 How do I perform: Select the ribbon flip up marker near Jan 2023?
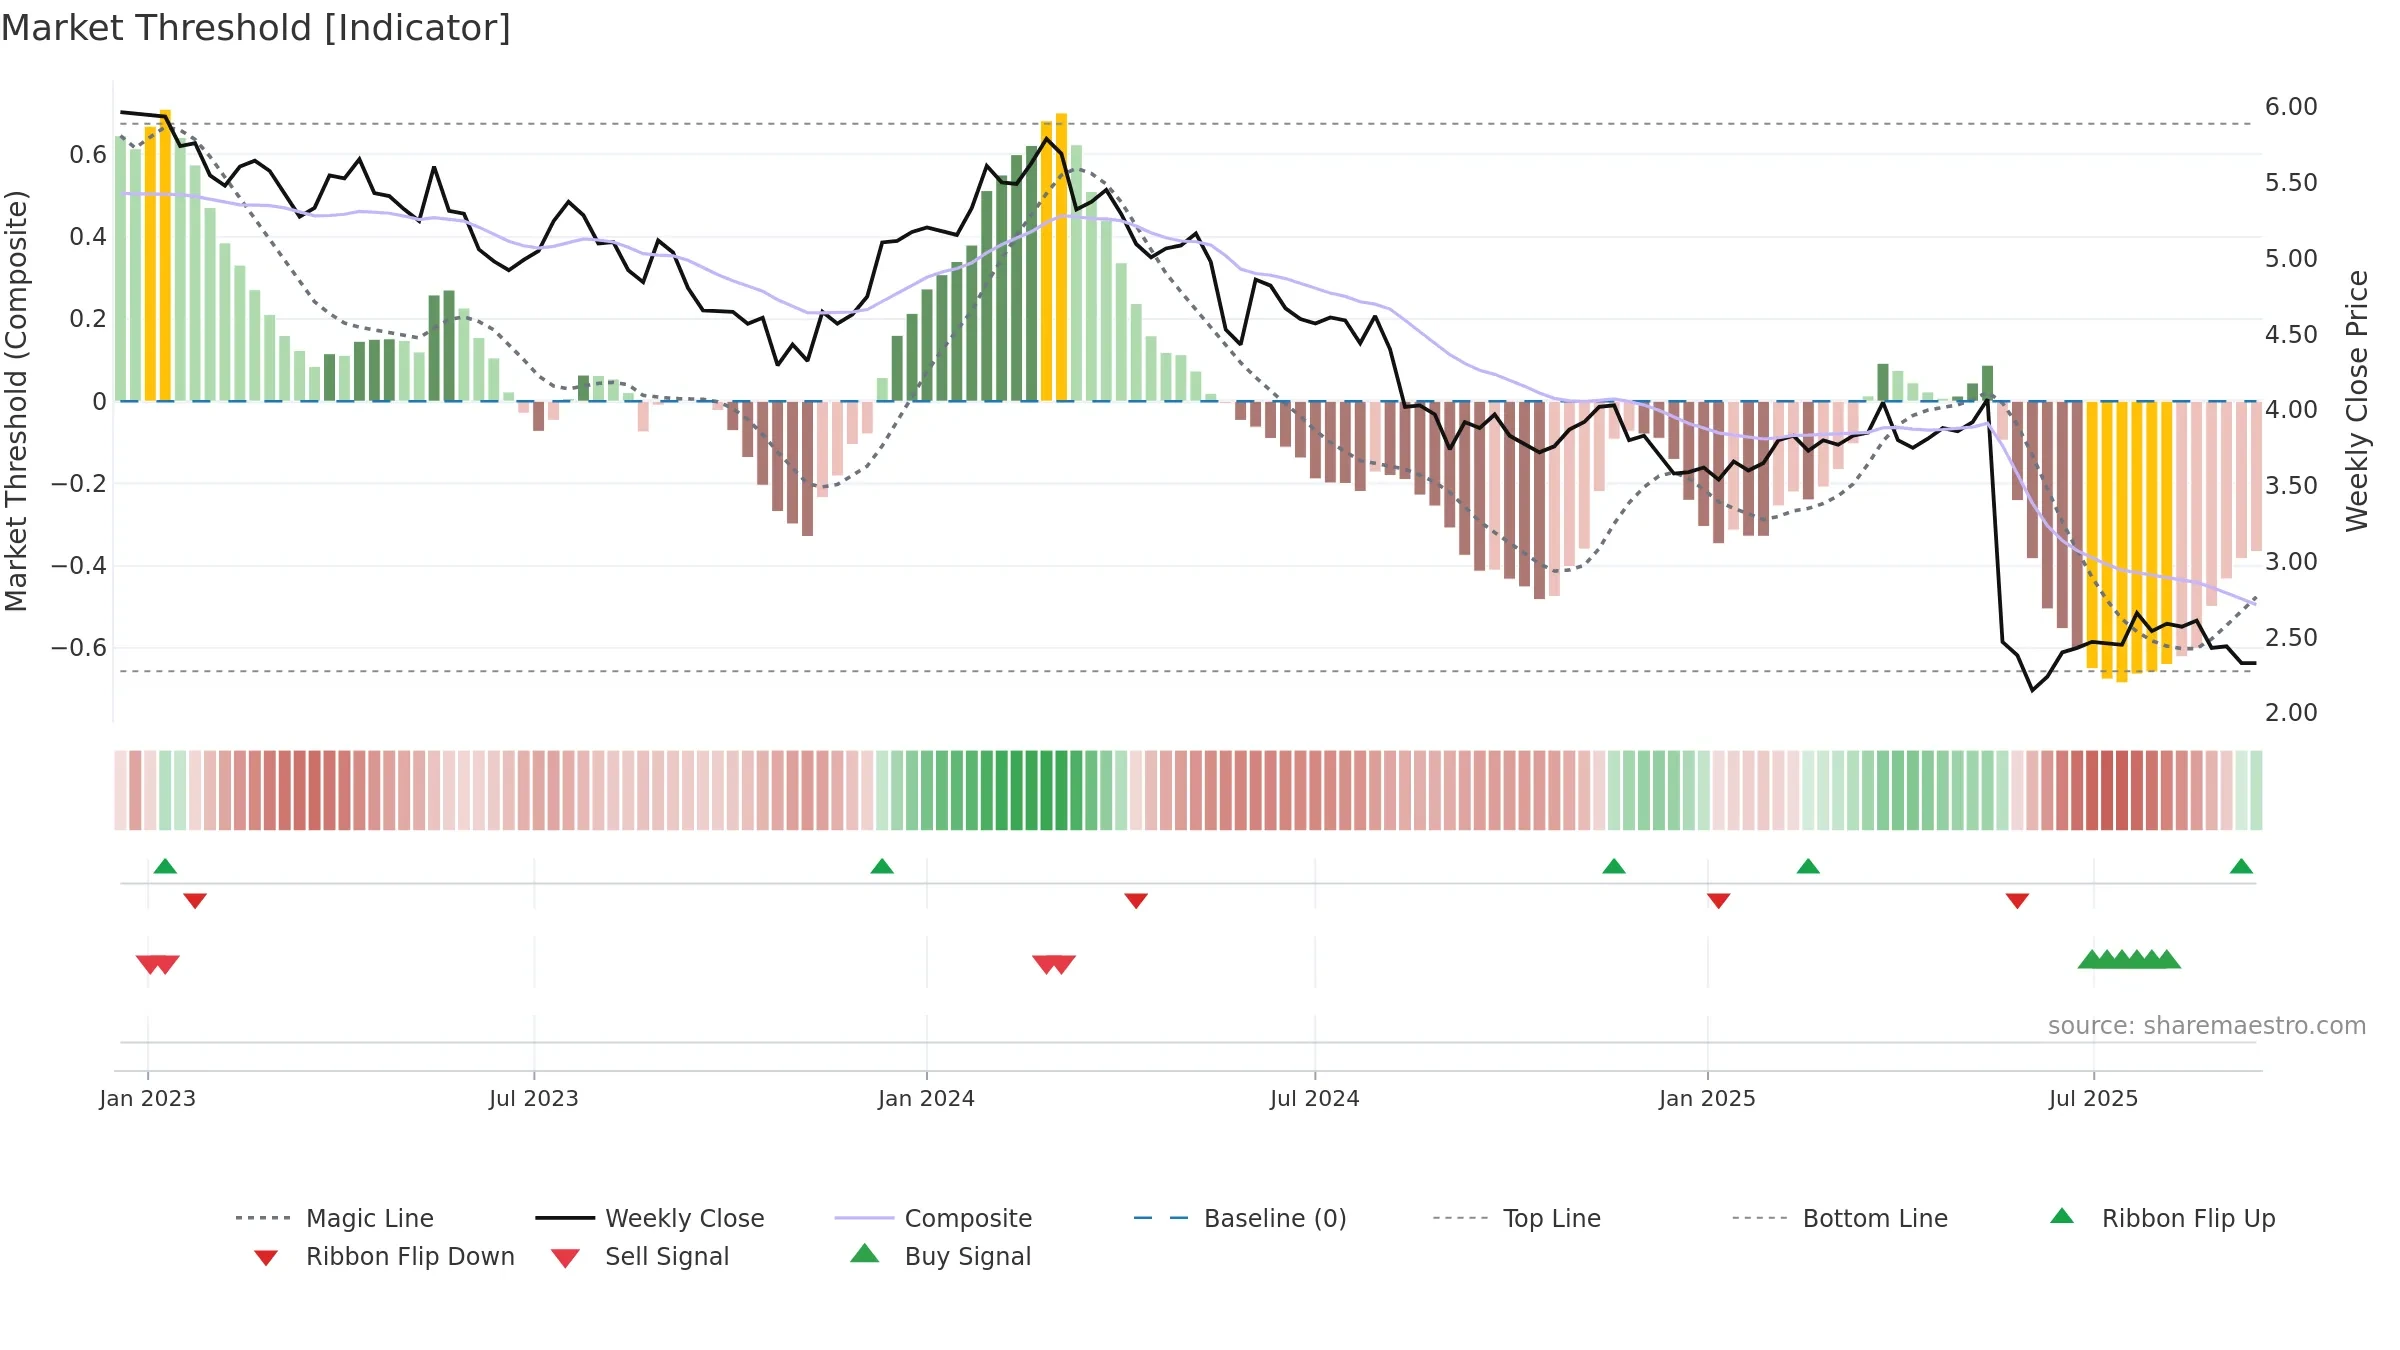pos(165,866)
